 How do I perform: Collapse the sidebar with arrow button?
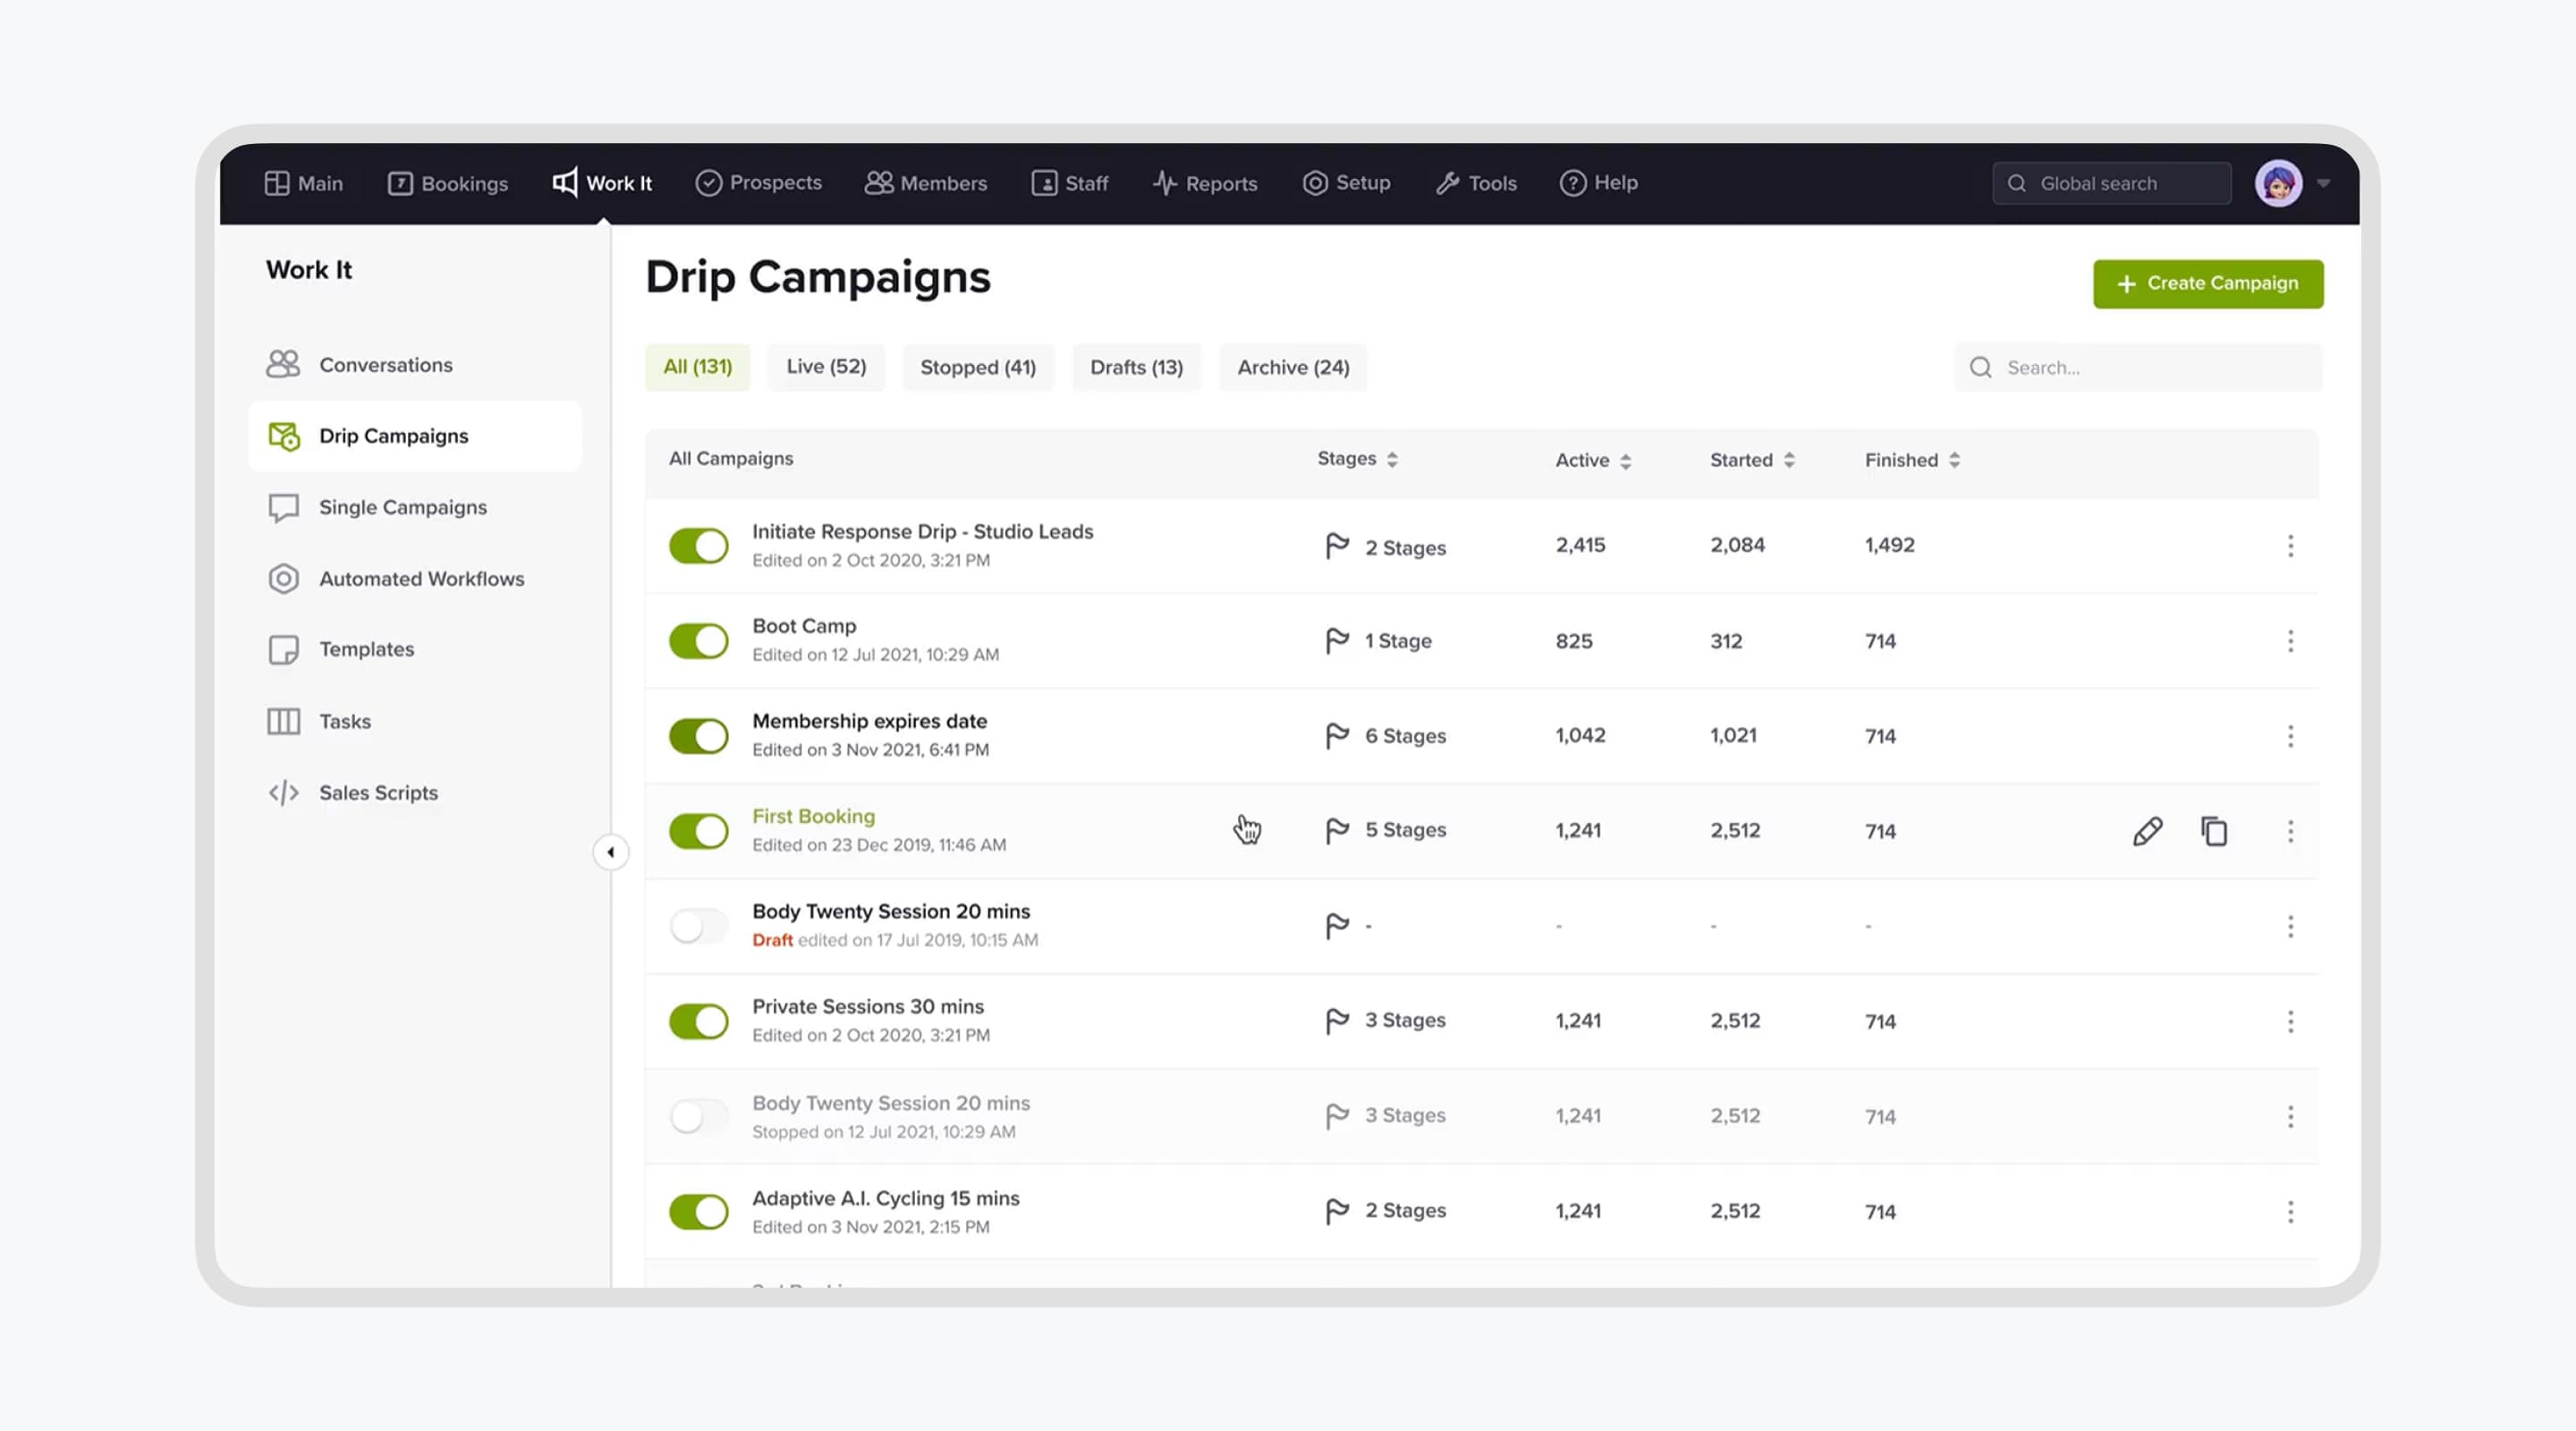tap(611, 852)
